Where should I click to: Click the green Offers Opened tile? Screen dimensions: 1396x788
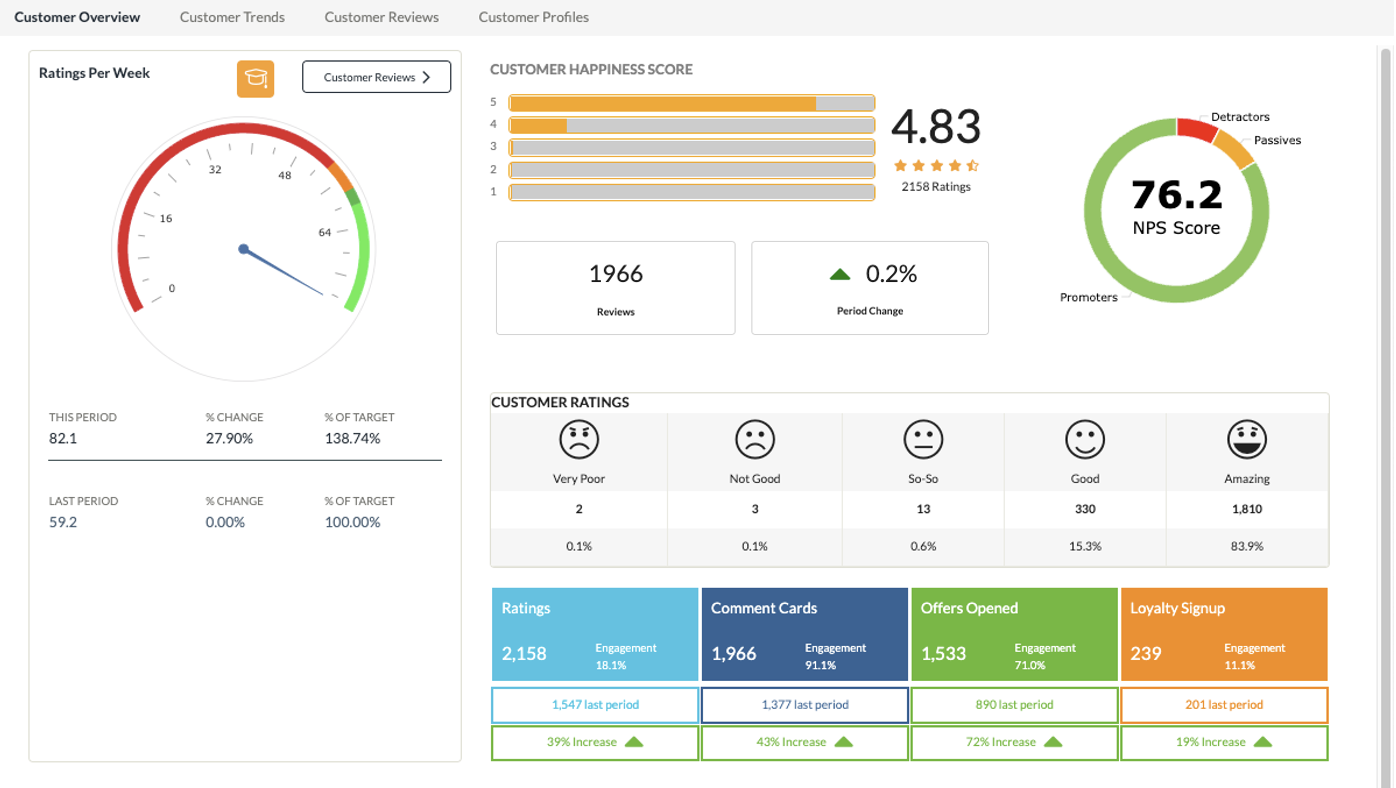(x=1014, y=634)
